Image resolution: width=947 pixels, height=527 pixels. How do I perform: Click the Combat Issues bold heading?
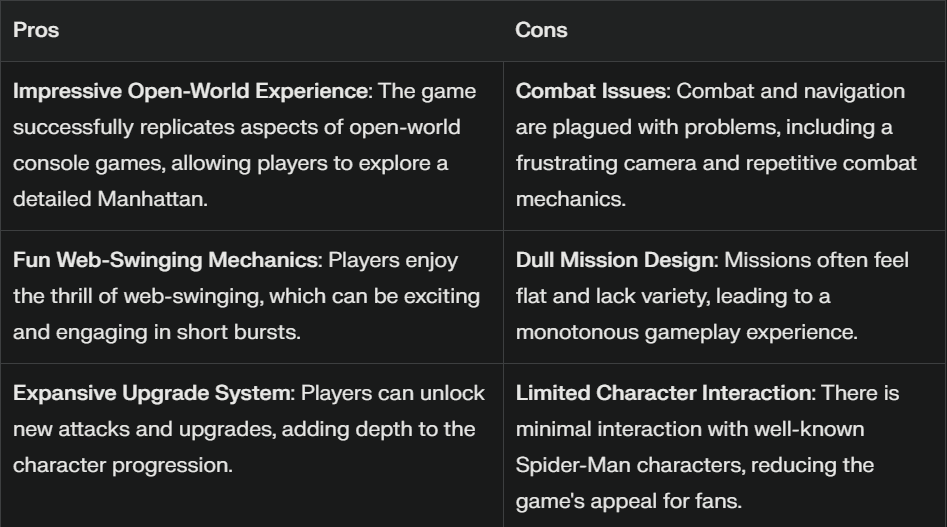pos(591,91)
